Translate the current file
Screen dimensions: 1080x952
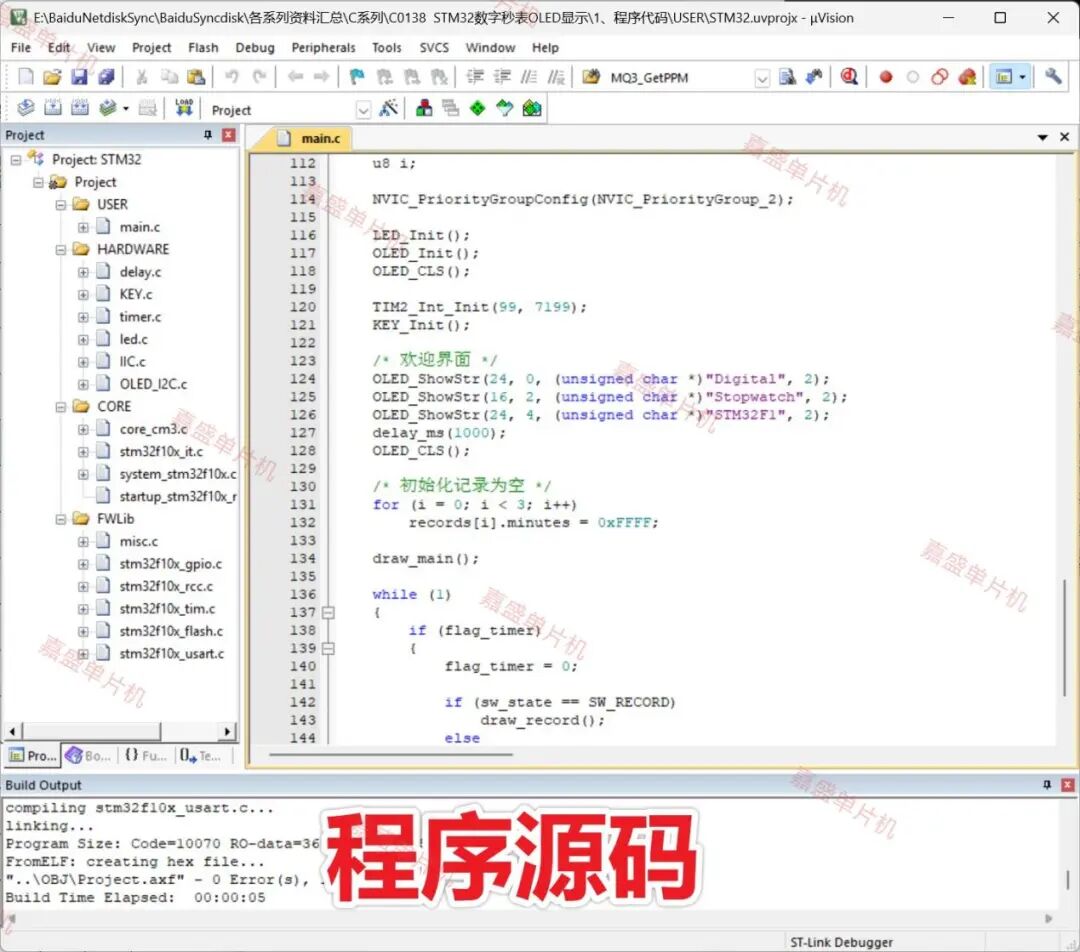point(25,108)
